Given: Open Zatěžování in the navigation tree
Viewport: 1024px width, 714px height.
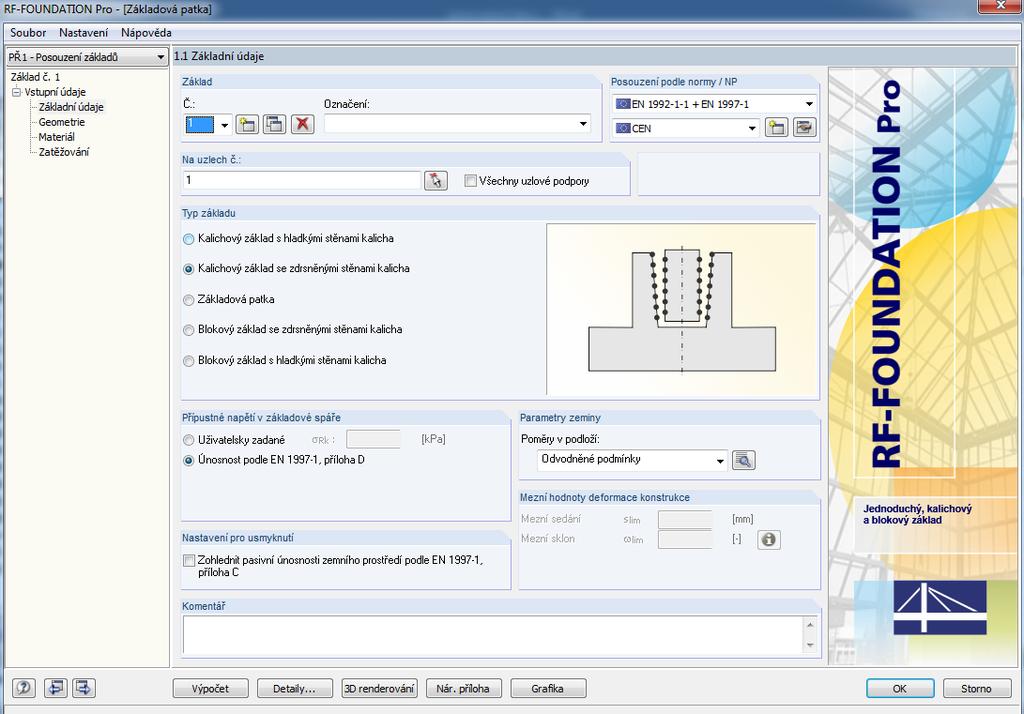Looking at the screenshot, I should pos(63,152).
